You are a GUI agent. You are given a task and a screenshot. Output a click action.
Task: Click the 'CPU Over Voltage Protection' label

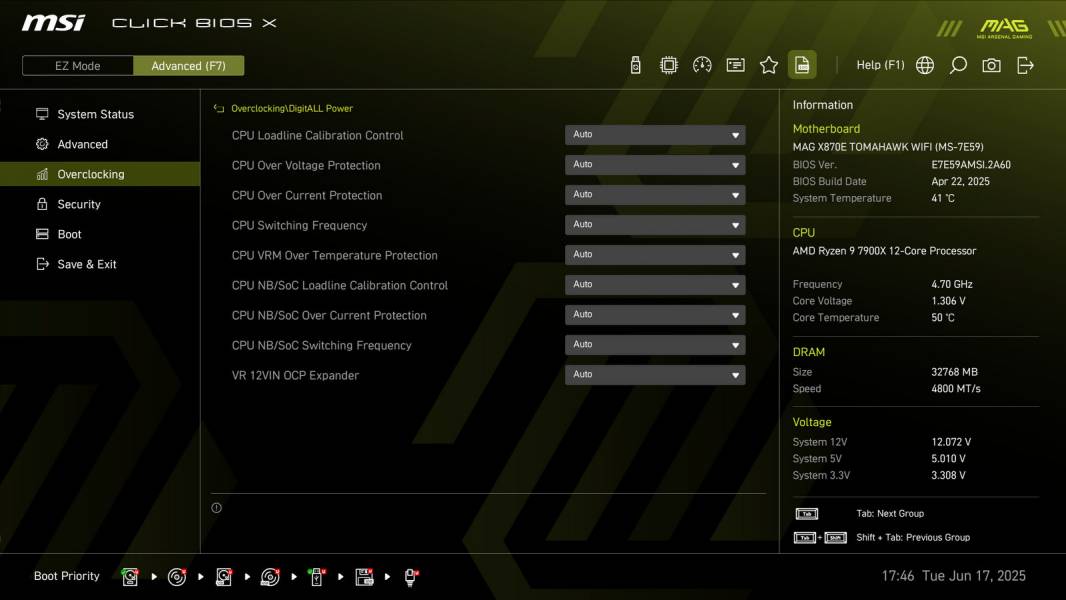(306, 165)
